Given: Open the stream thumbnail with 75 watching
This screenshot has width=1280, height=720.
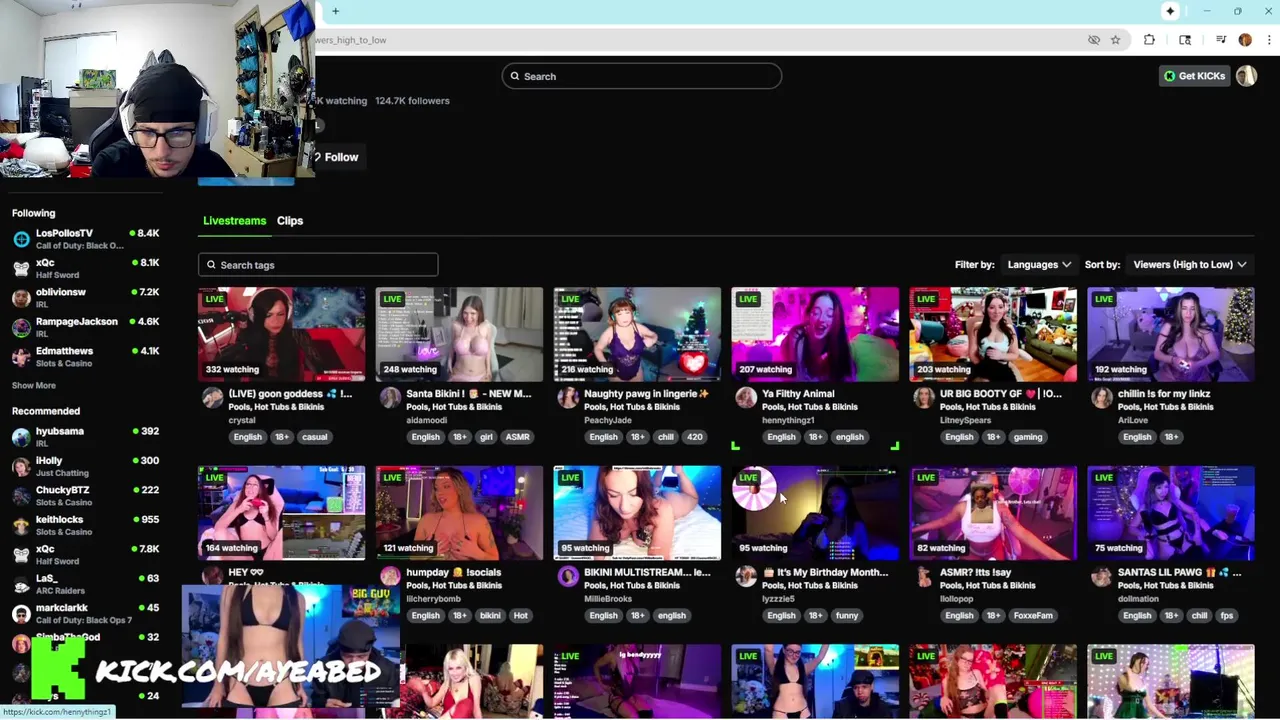Looking at the screenshot, I should pyautogui.click(x=1171, y=513).
